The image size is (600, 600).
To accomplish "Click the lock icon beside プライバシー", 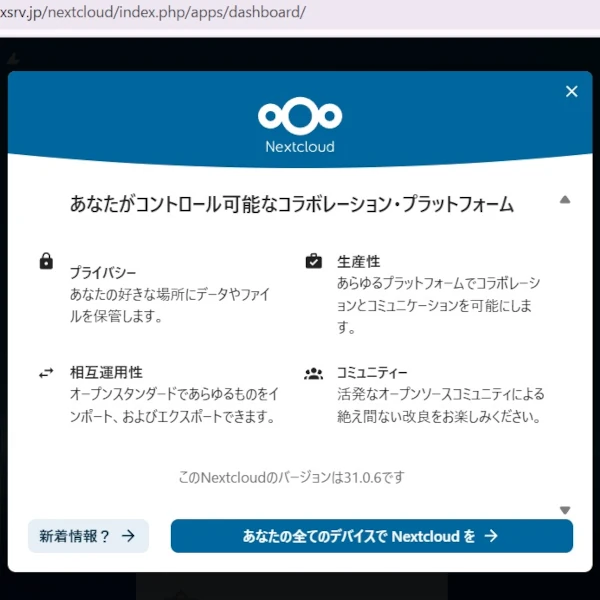I will 46,261.
